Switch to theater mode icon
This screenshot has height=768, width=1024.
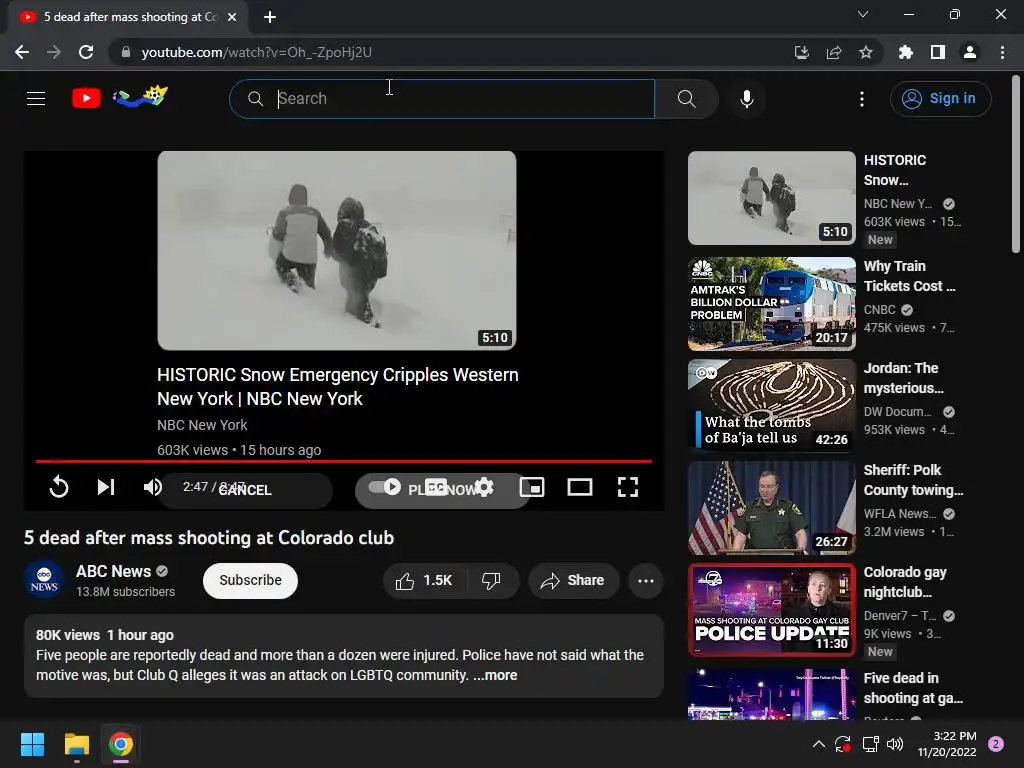pyautogui.click(x=580, y=487)
